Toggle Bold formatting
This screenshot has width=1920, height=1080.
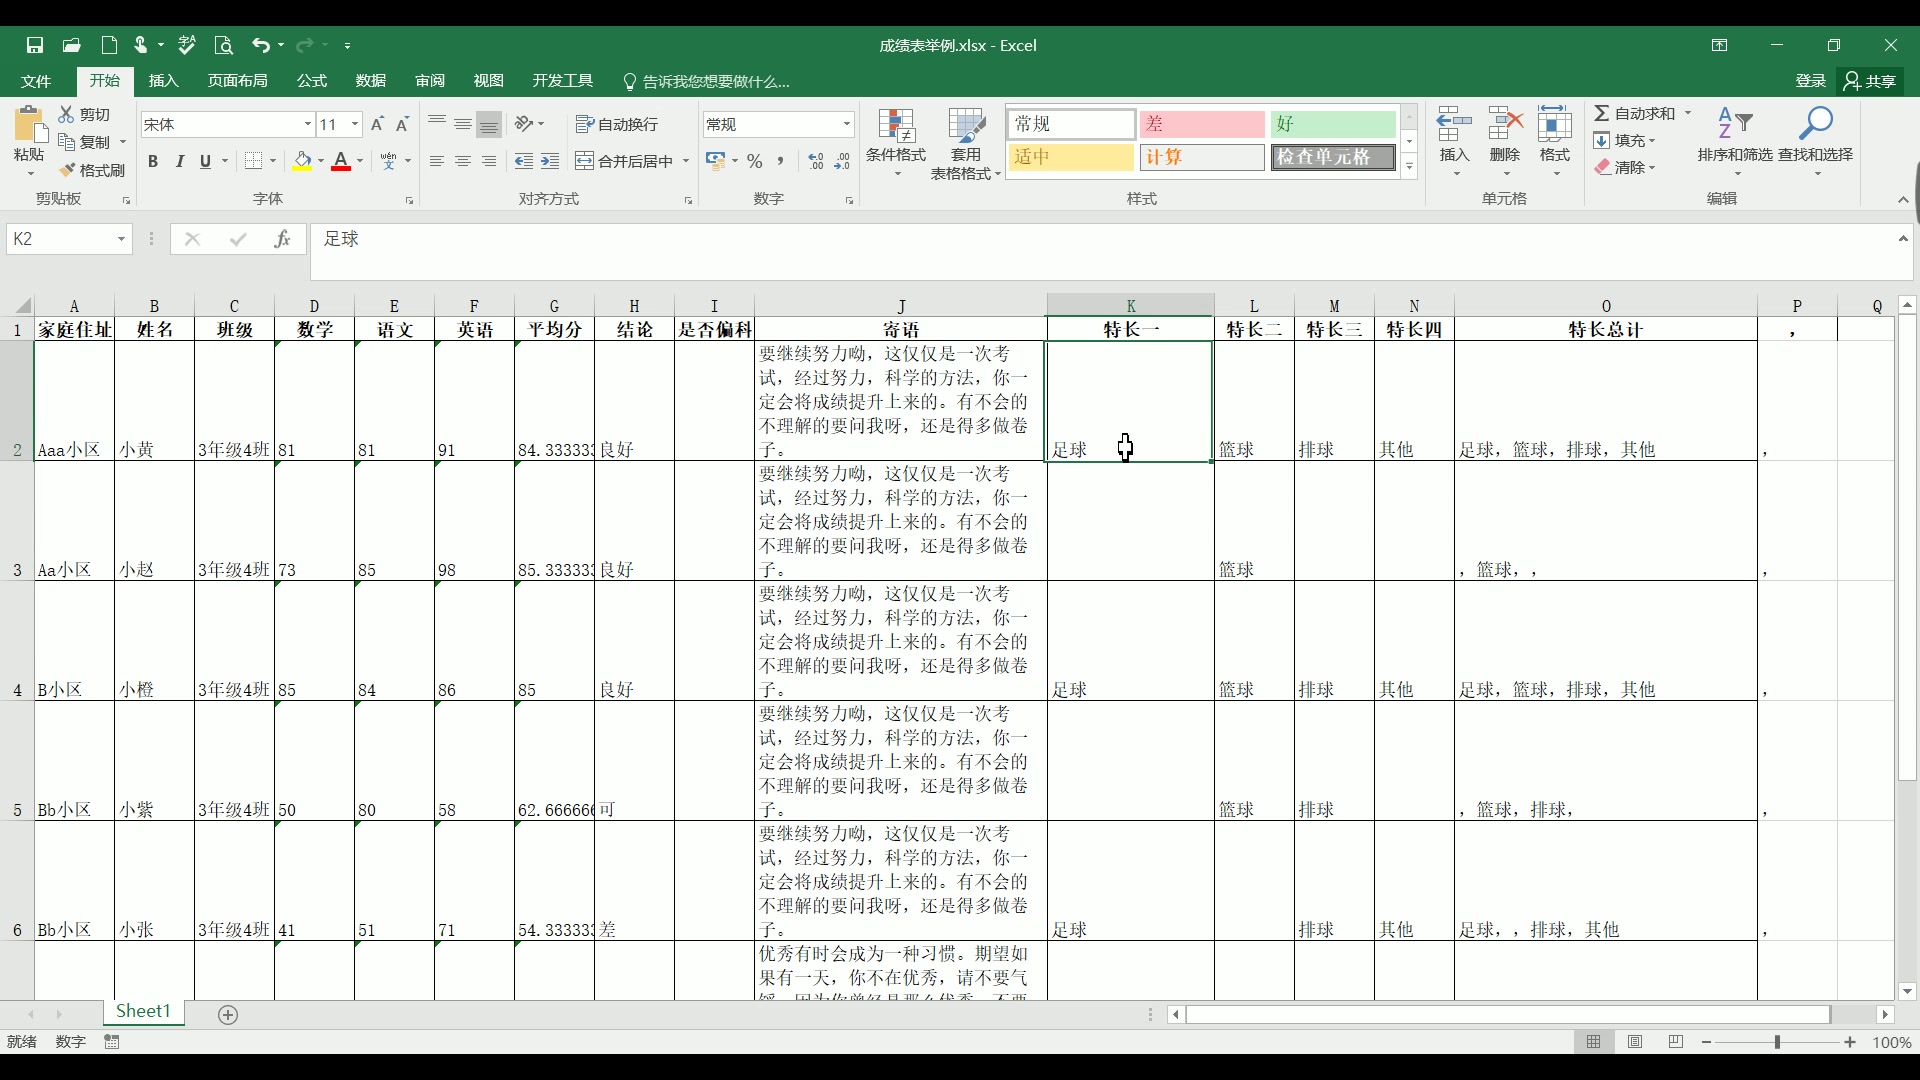[153, 161]
